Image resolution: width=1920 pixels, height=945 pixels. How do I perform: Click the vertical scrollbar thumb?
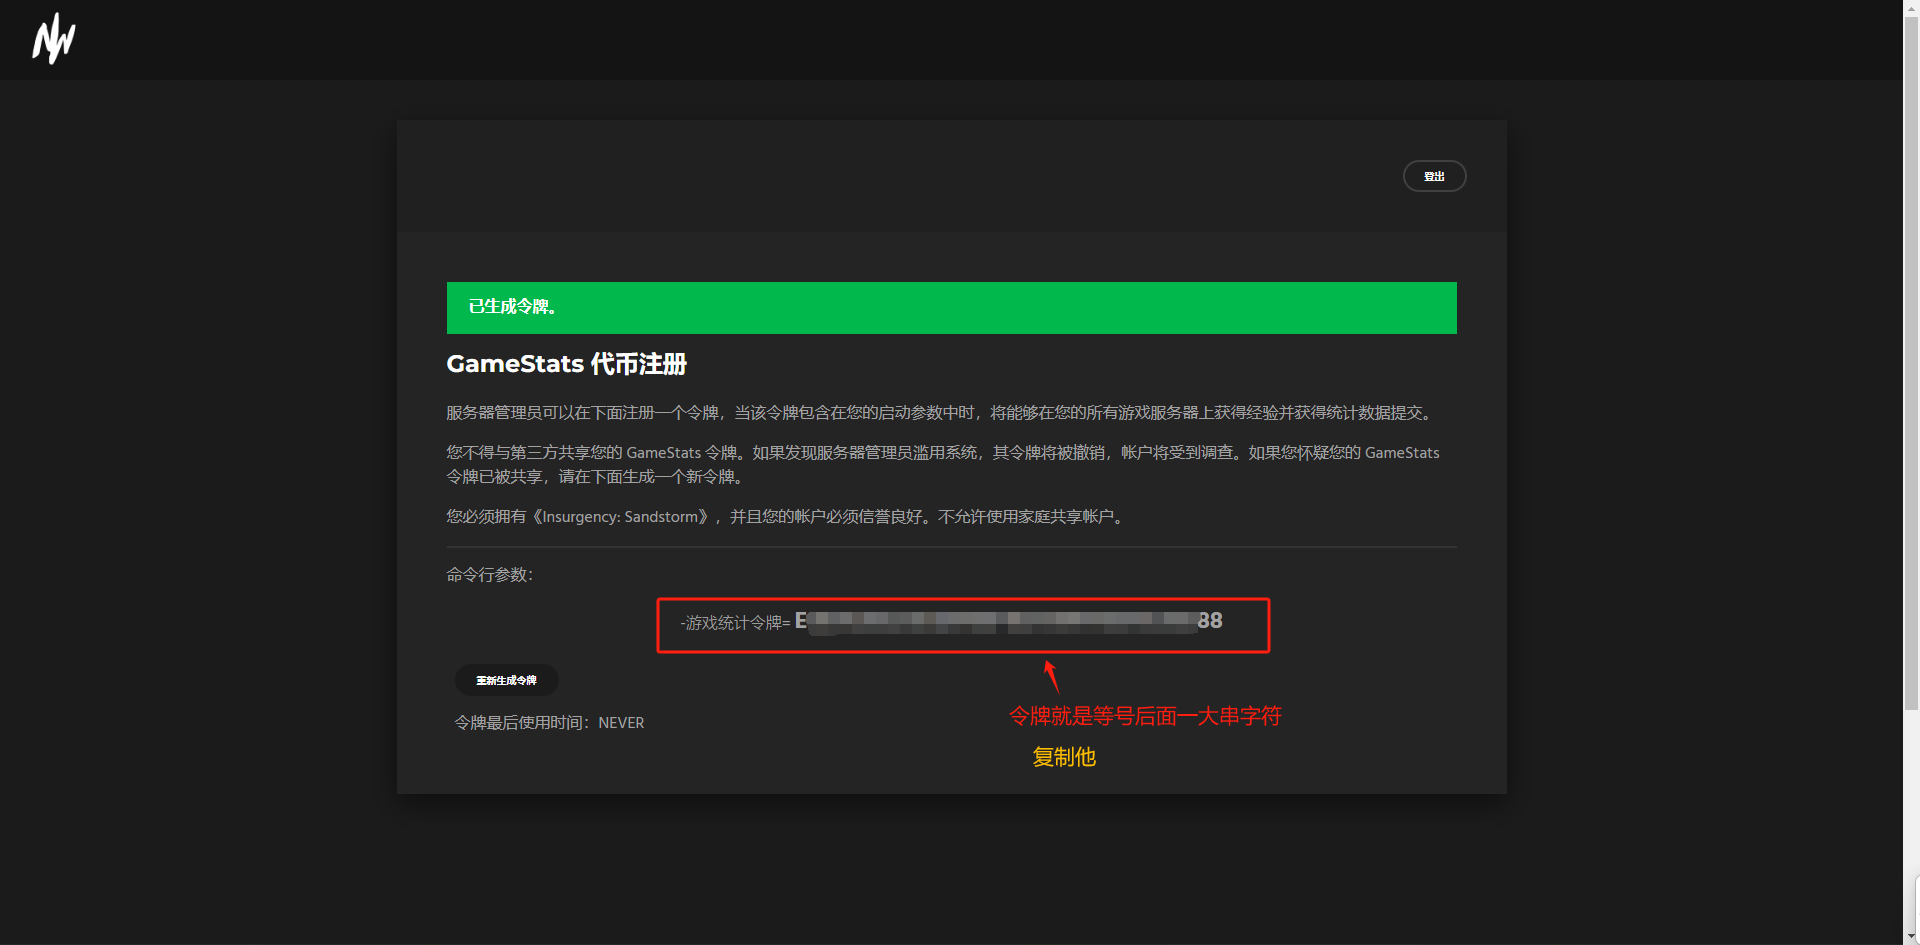[x=1911, y=363]
